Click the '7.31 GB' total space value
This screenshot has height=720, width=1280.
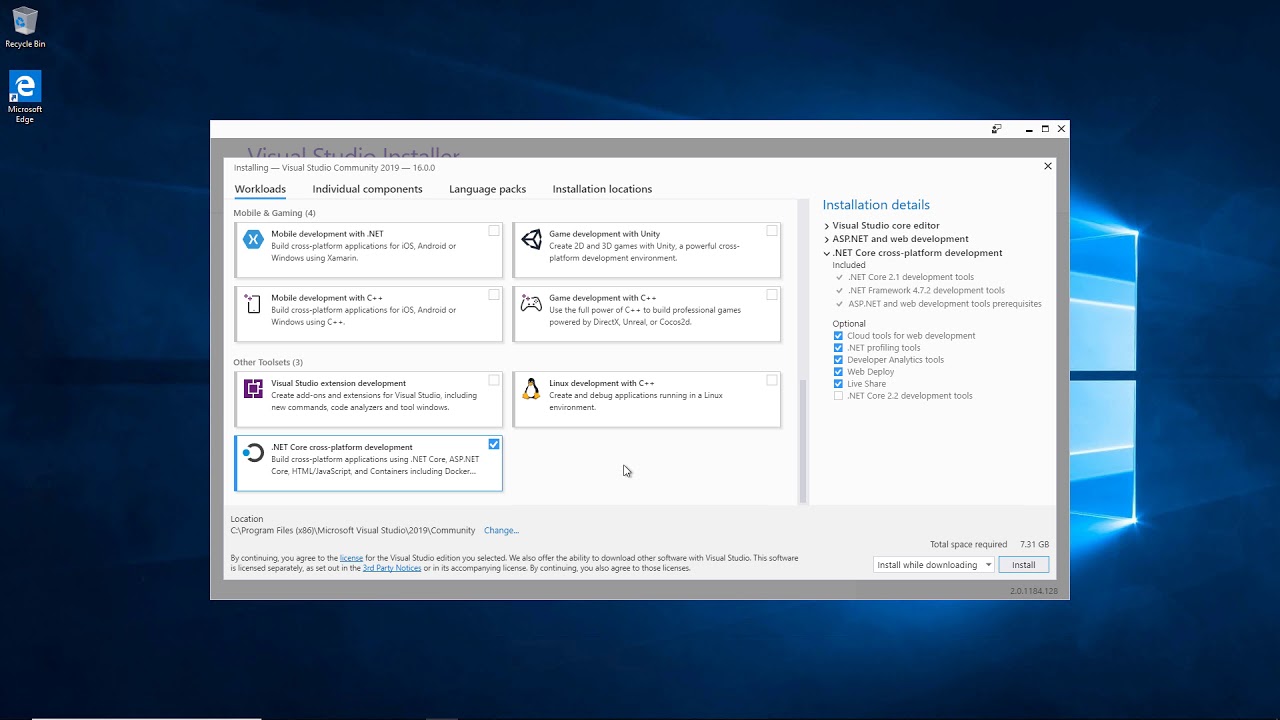coord(1034,545)
